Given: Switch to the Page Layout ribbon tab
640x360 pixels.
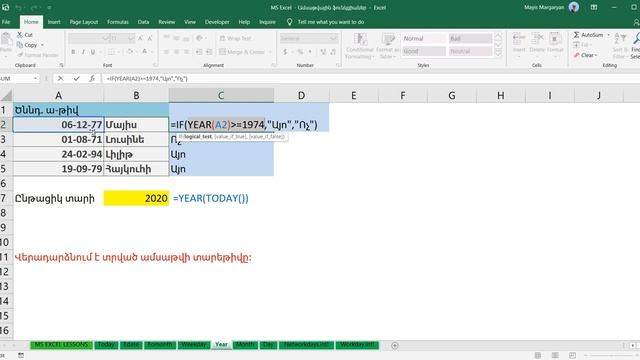Looking at the screenshot, I should tap(84, 22).
